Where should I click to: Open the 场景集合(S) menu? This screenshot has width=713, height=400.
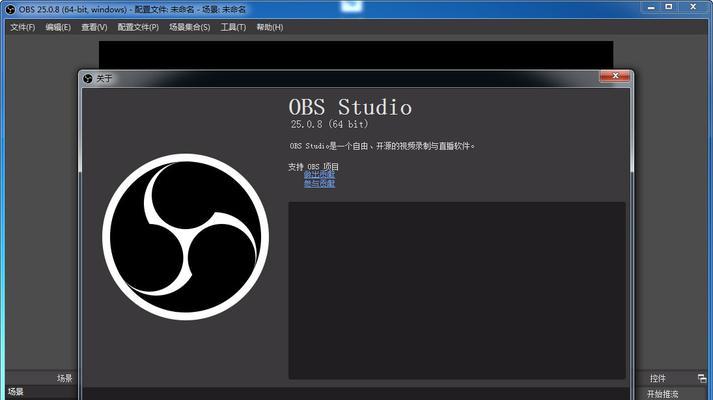[190, 27]
